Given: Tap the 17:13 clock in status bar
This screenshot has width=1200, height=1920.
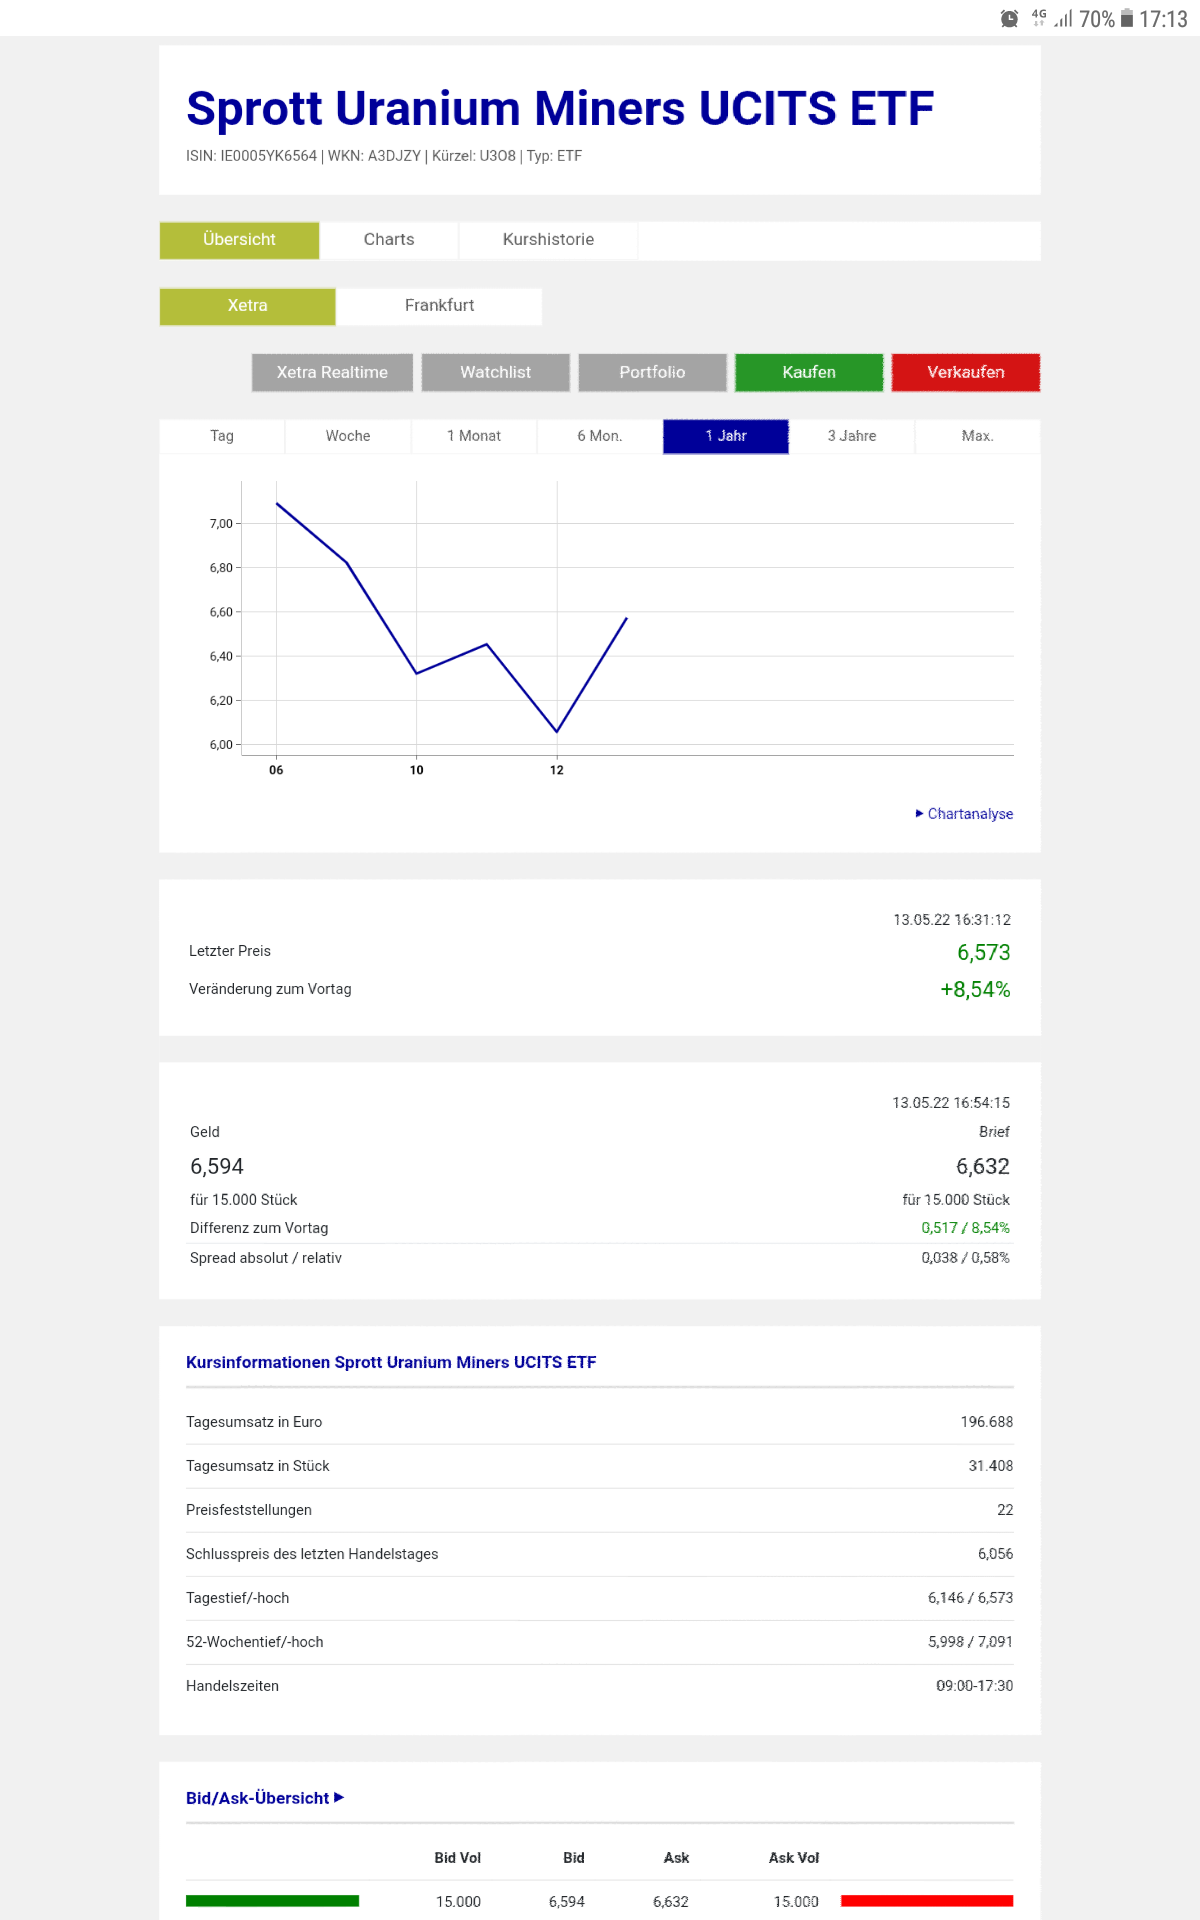Looking at the screenshot, I should click(1163, 19).
